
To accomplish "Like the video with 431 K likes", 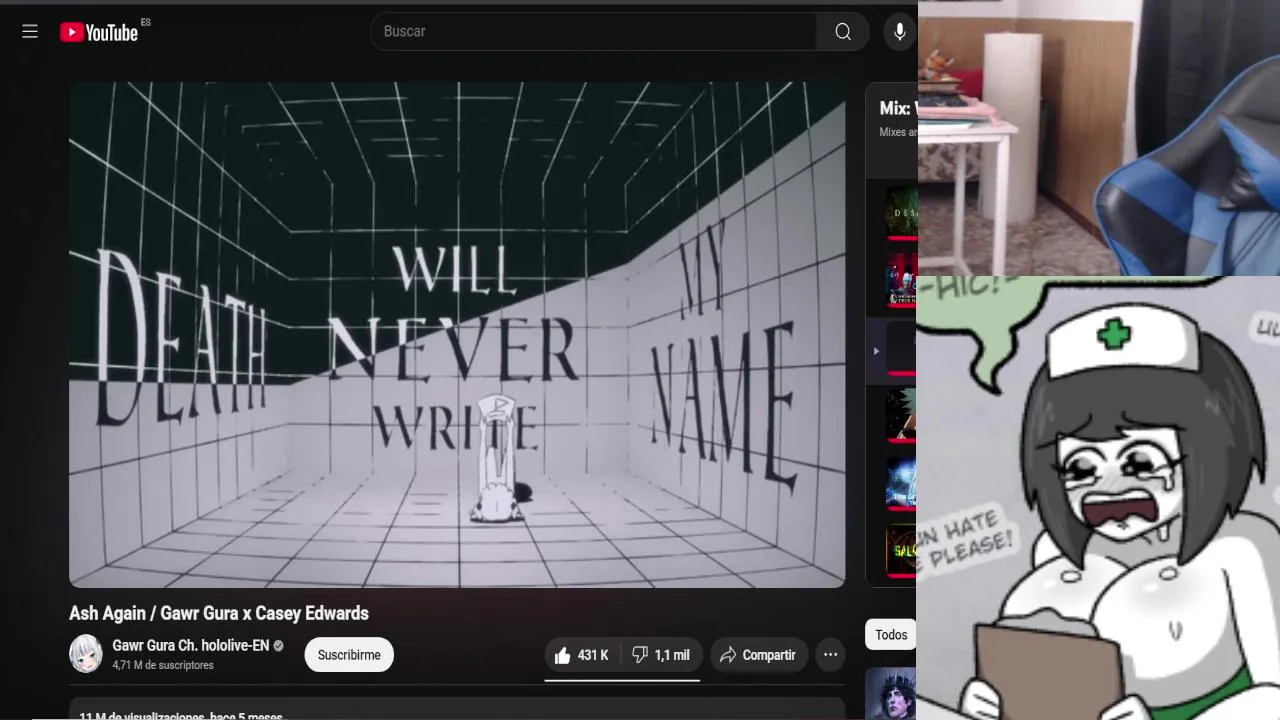I will click(582, 655).
